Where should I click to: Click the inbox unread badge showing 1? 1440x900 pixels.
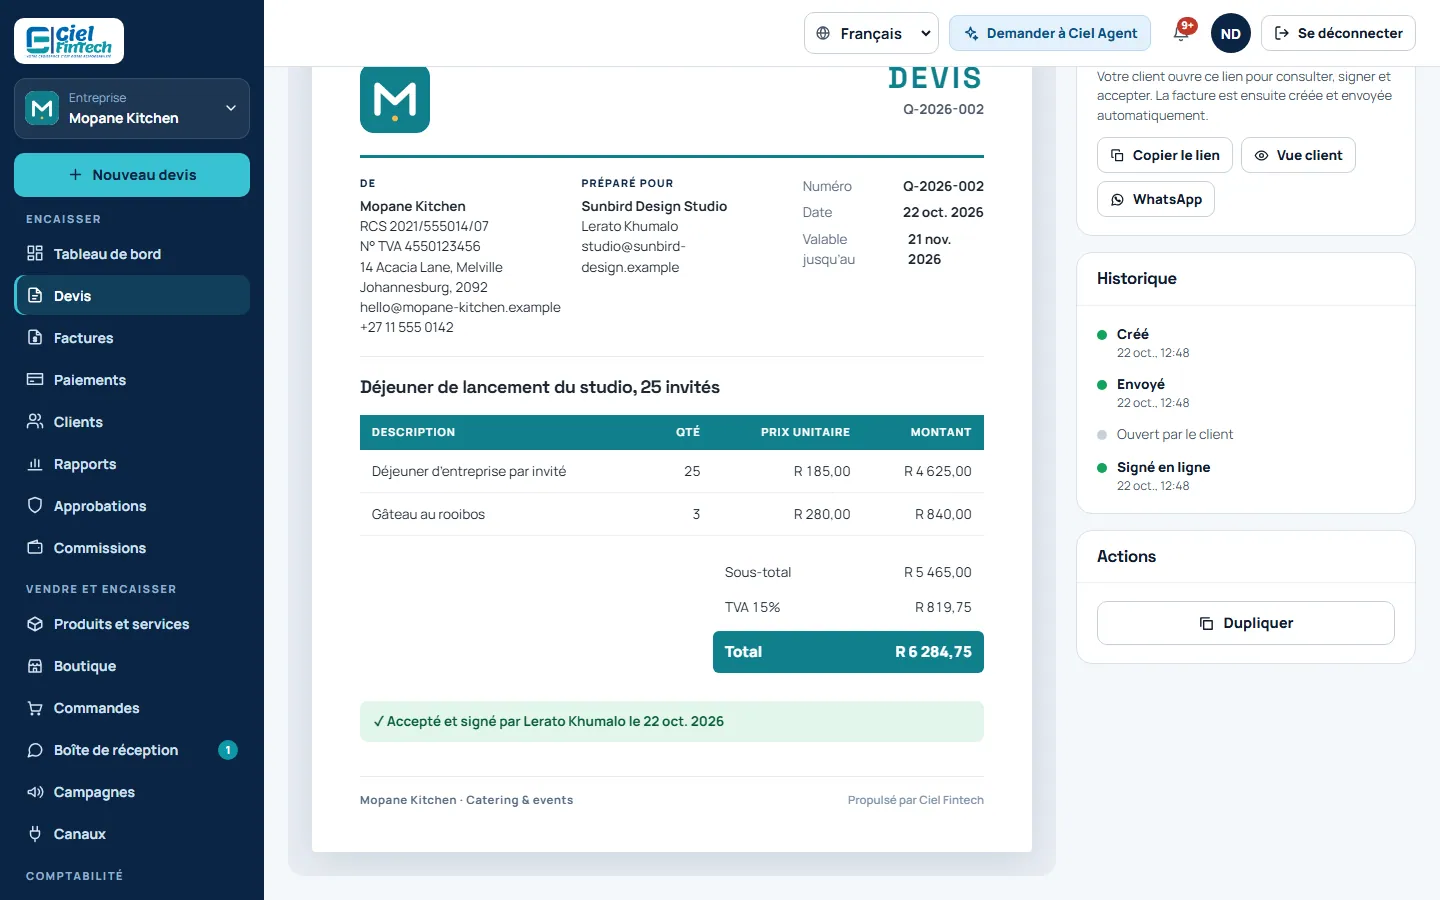(x=228, y=749)
